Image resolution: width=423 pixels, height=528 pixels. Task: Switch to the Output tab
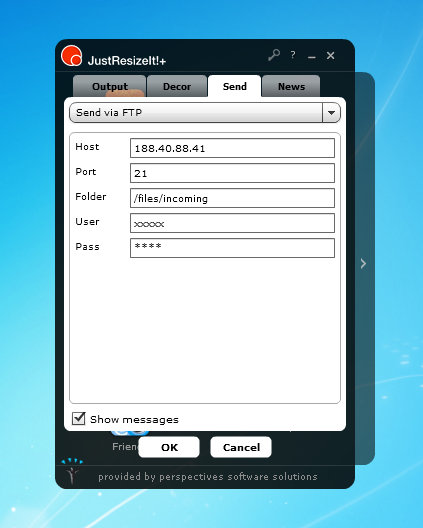[110, 87]
